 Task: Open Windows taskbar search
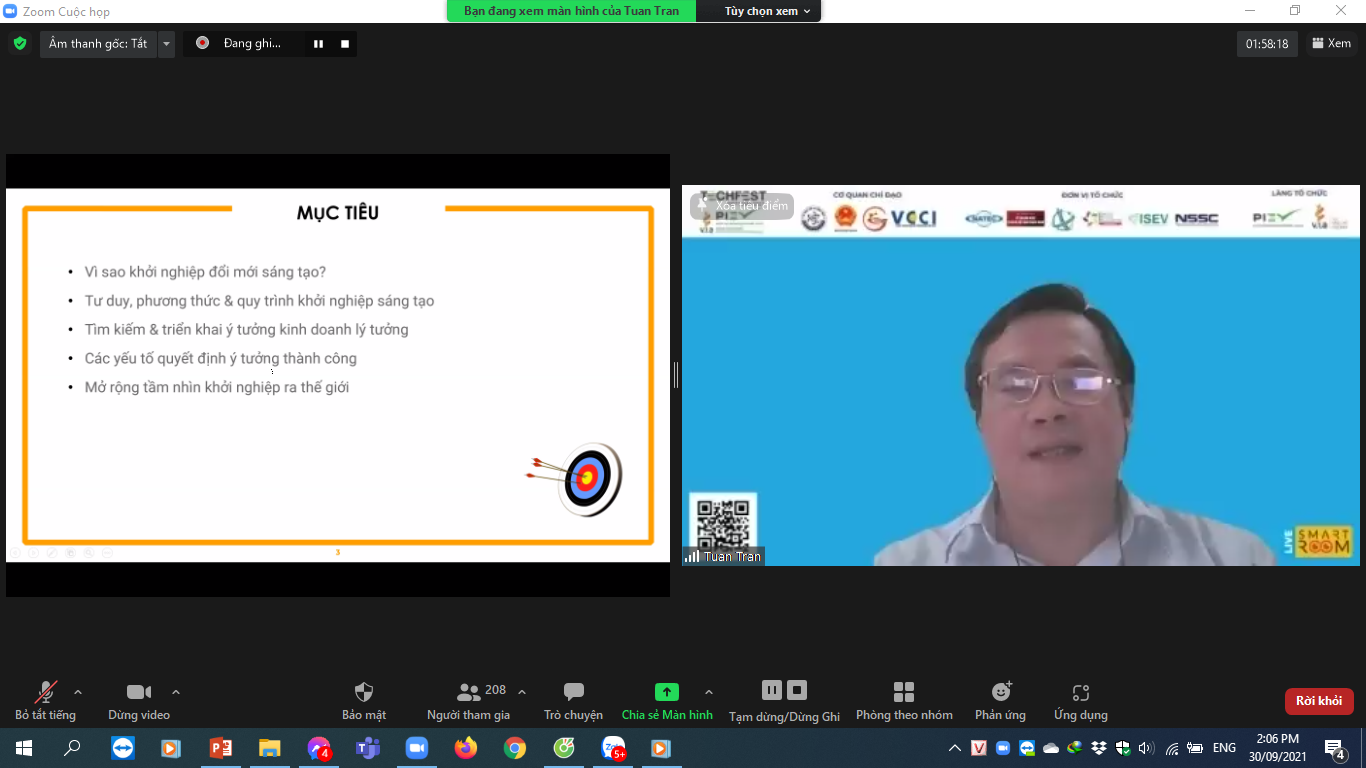(x=72, y=748)
